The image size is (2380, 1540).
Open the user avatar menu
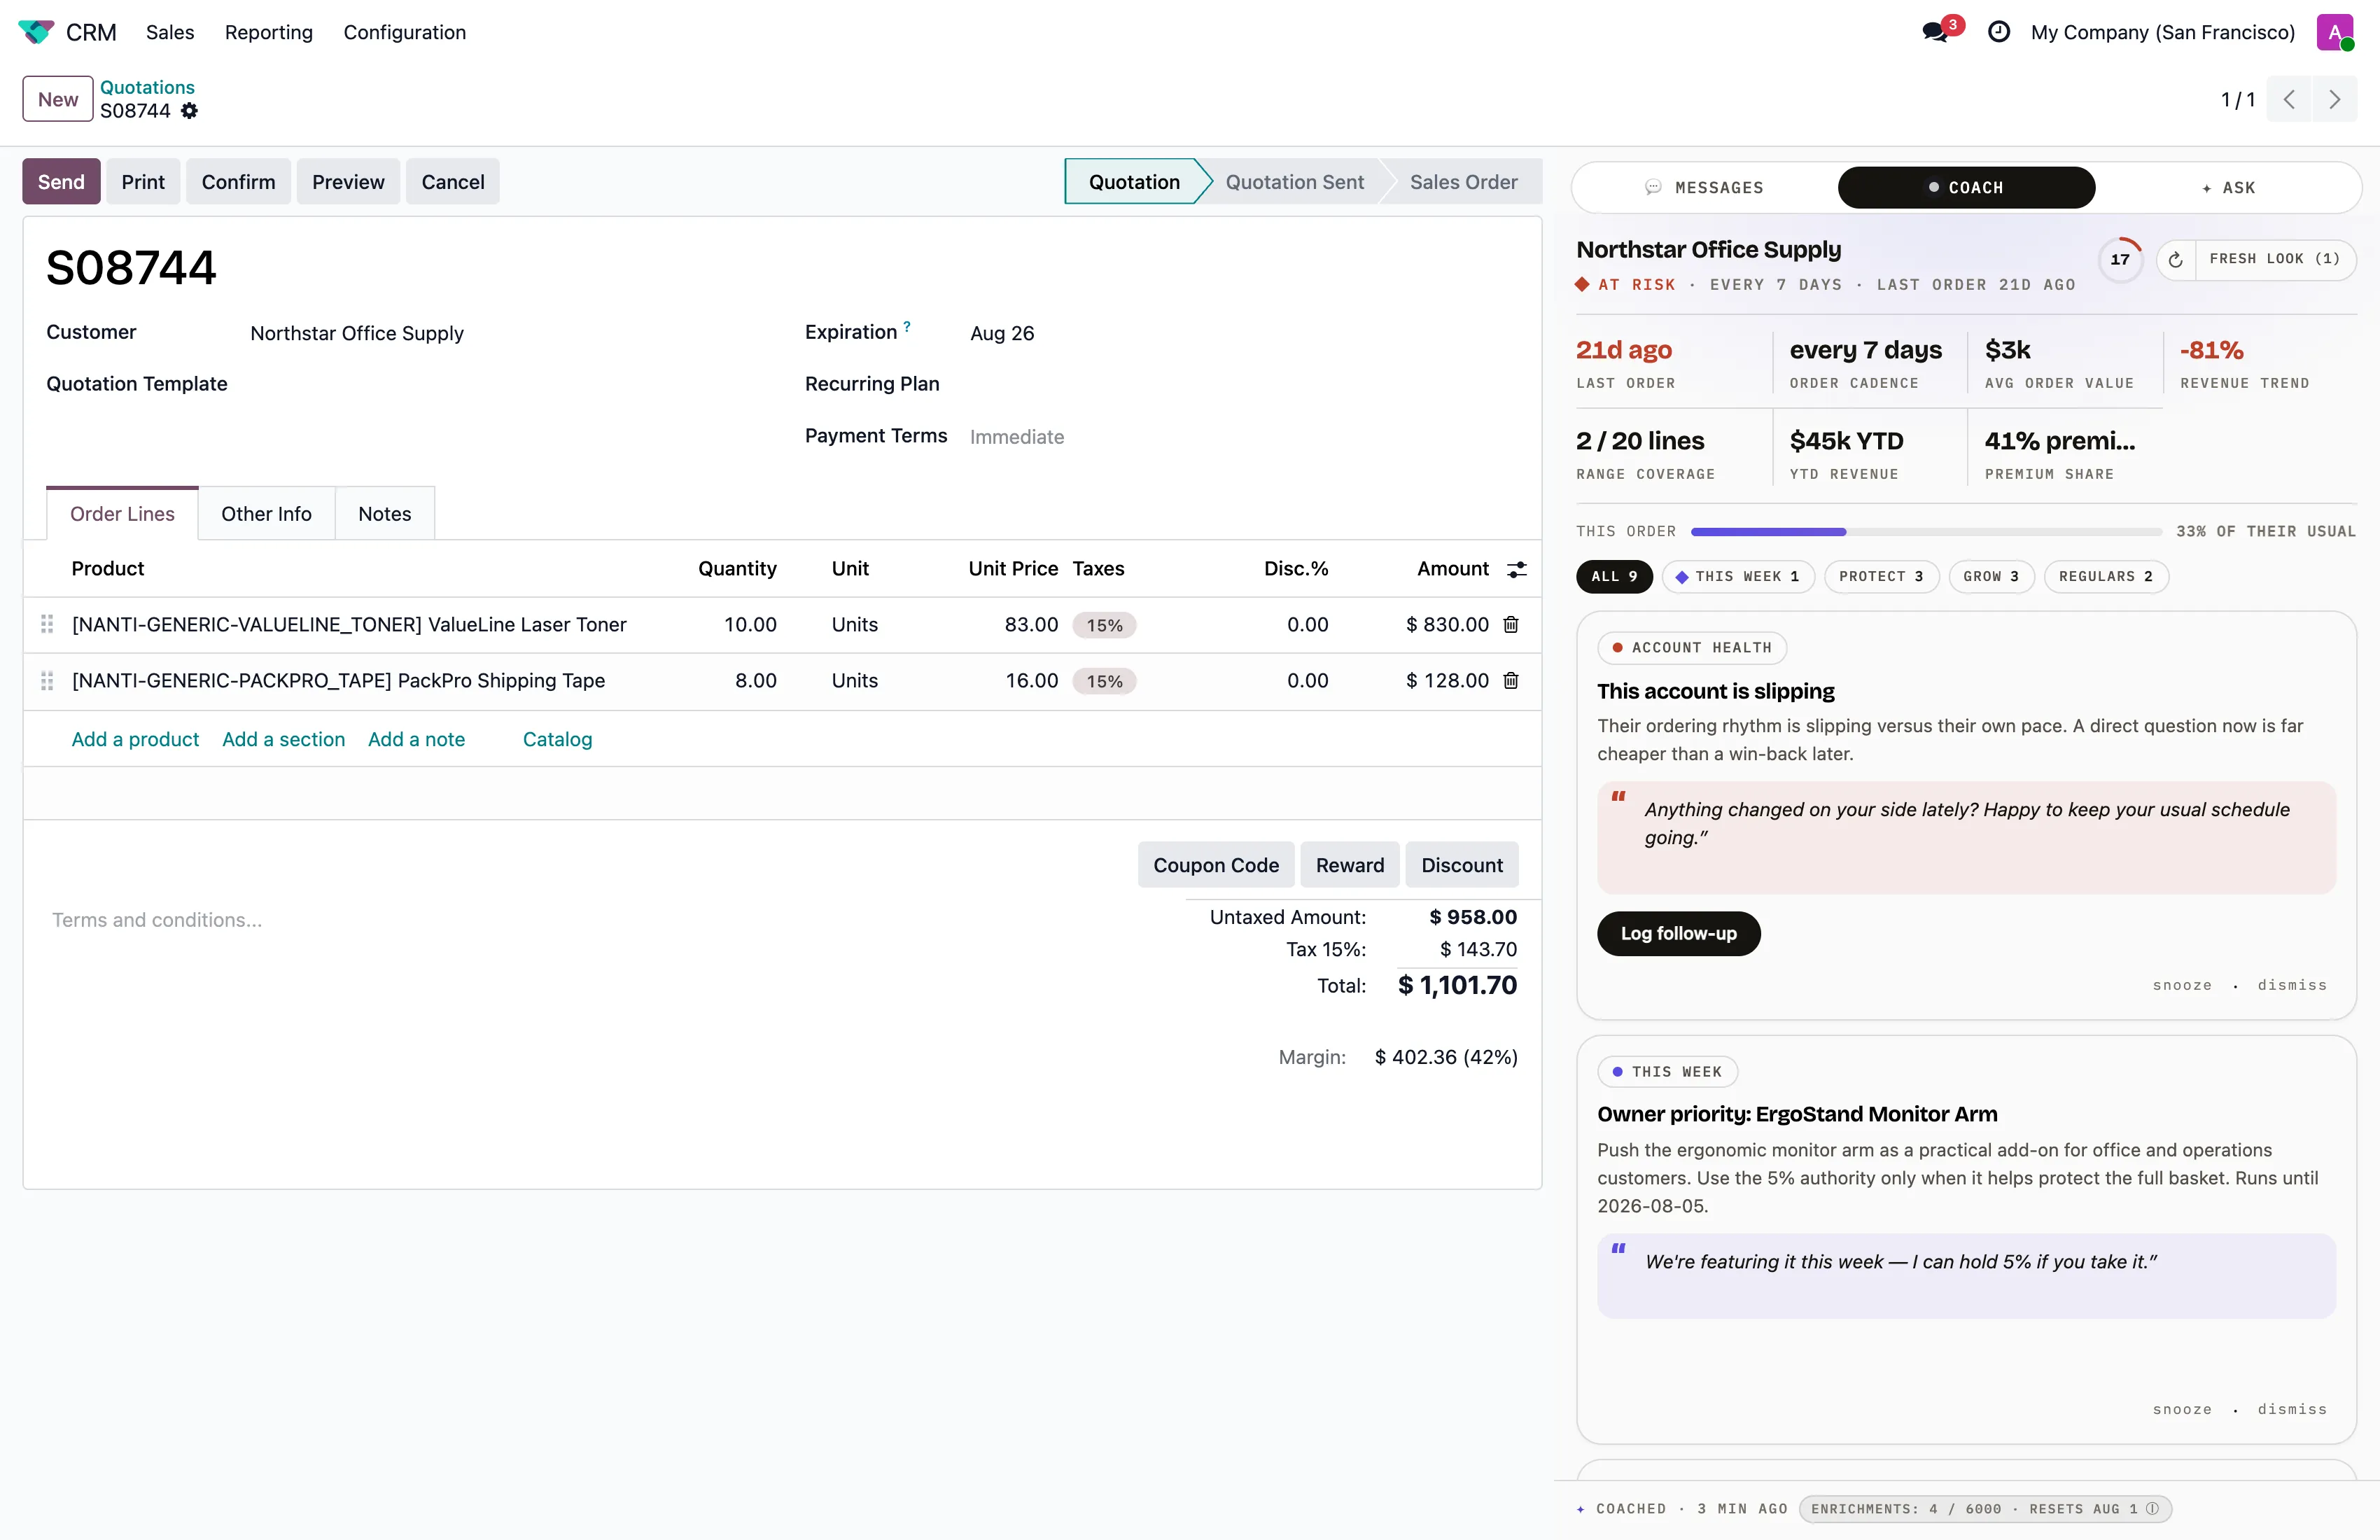tap(2334, 32)
